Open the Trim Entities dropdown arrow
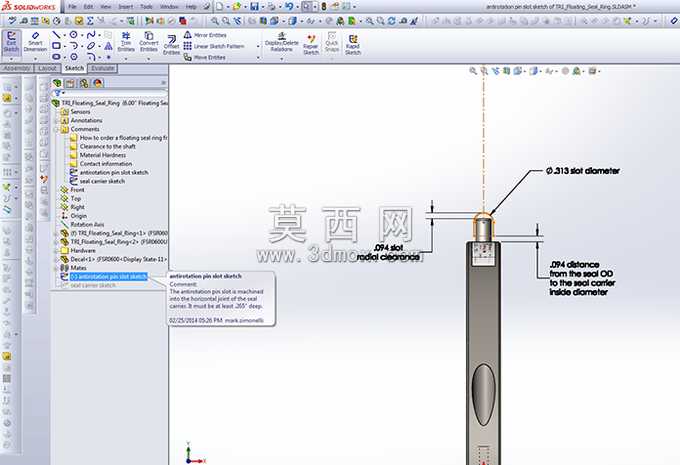680x465 pixels. tap(126, 59)
